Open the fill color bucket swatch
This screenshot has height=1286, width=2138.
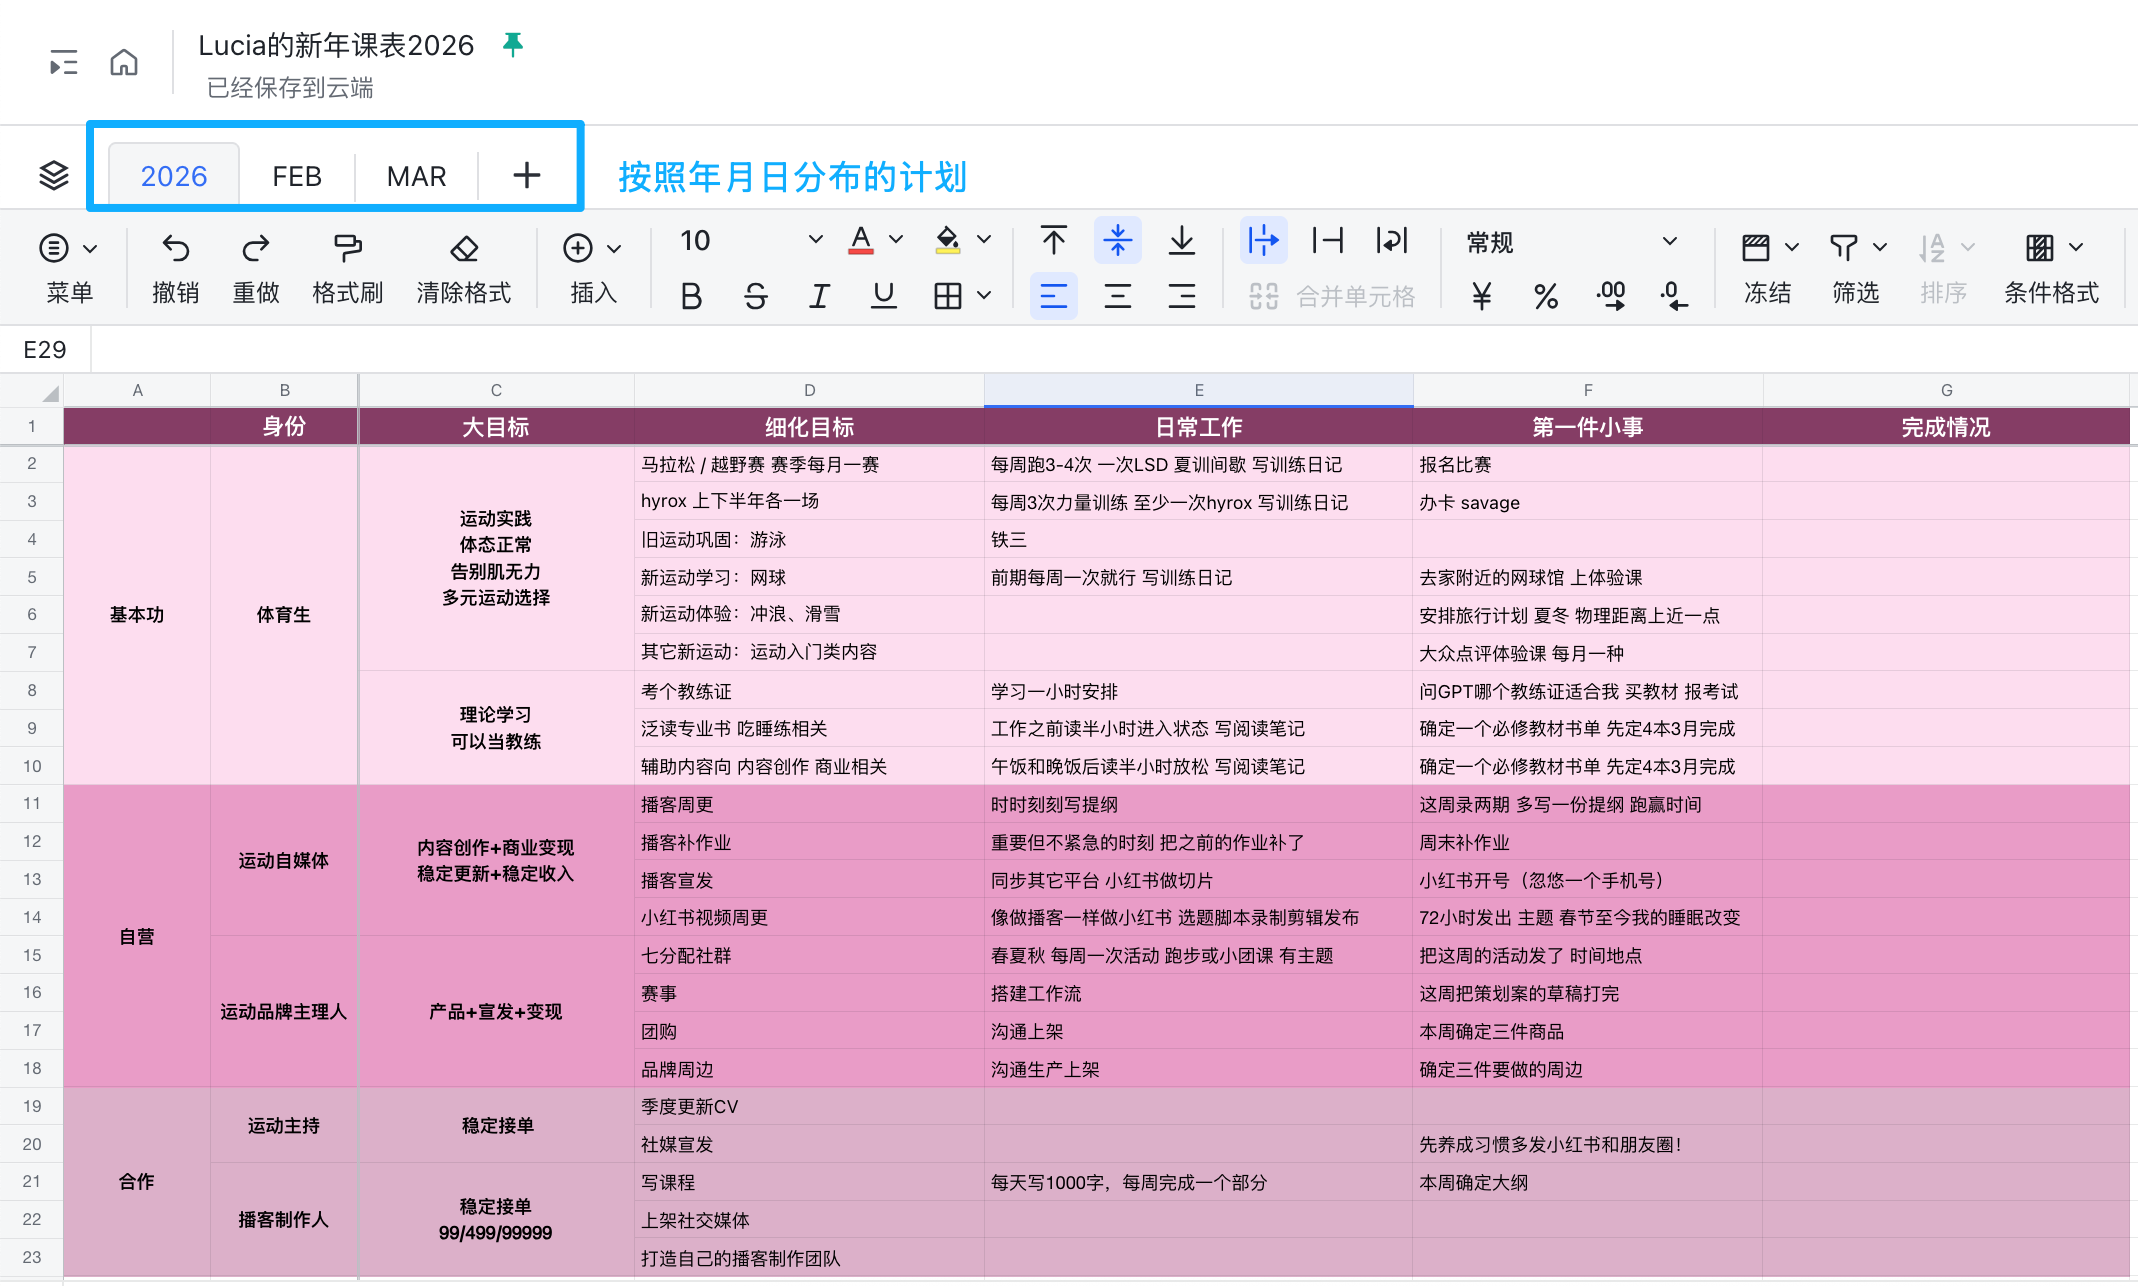pos(947,240)
